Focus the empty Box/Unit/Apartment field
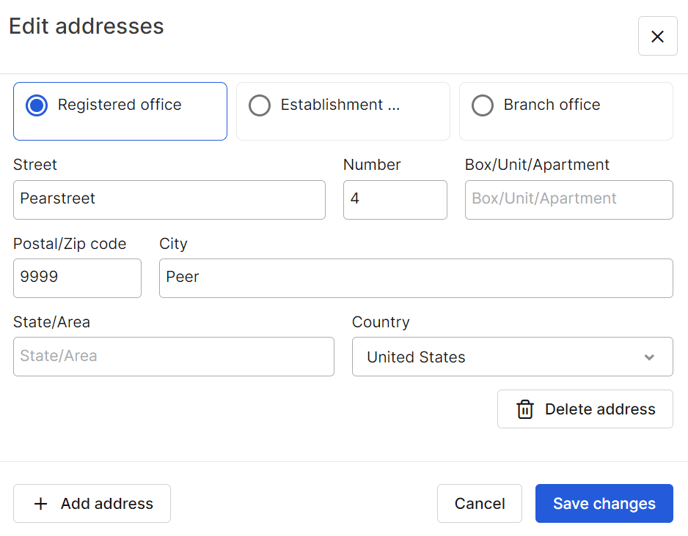This screenshot has height=536, width=688. (569, 200)
